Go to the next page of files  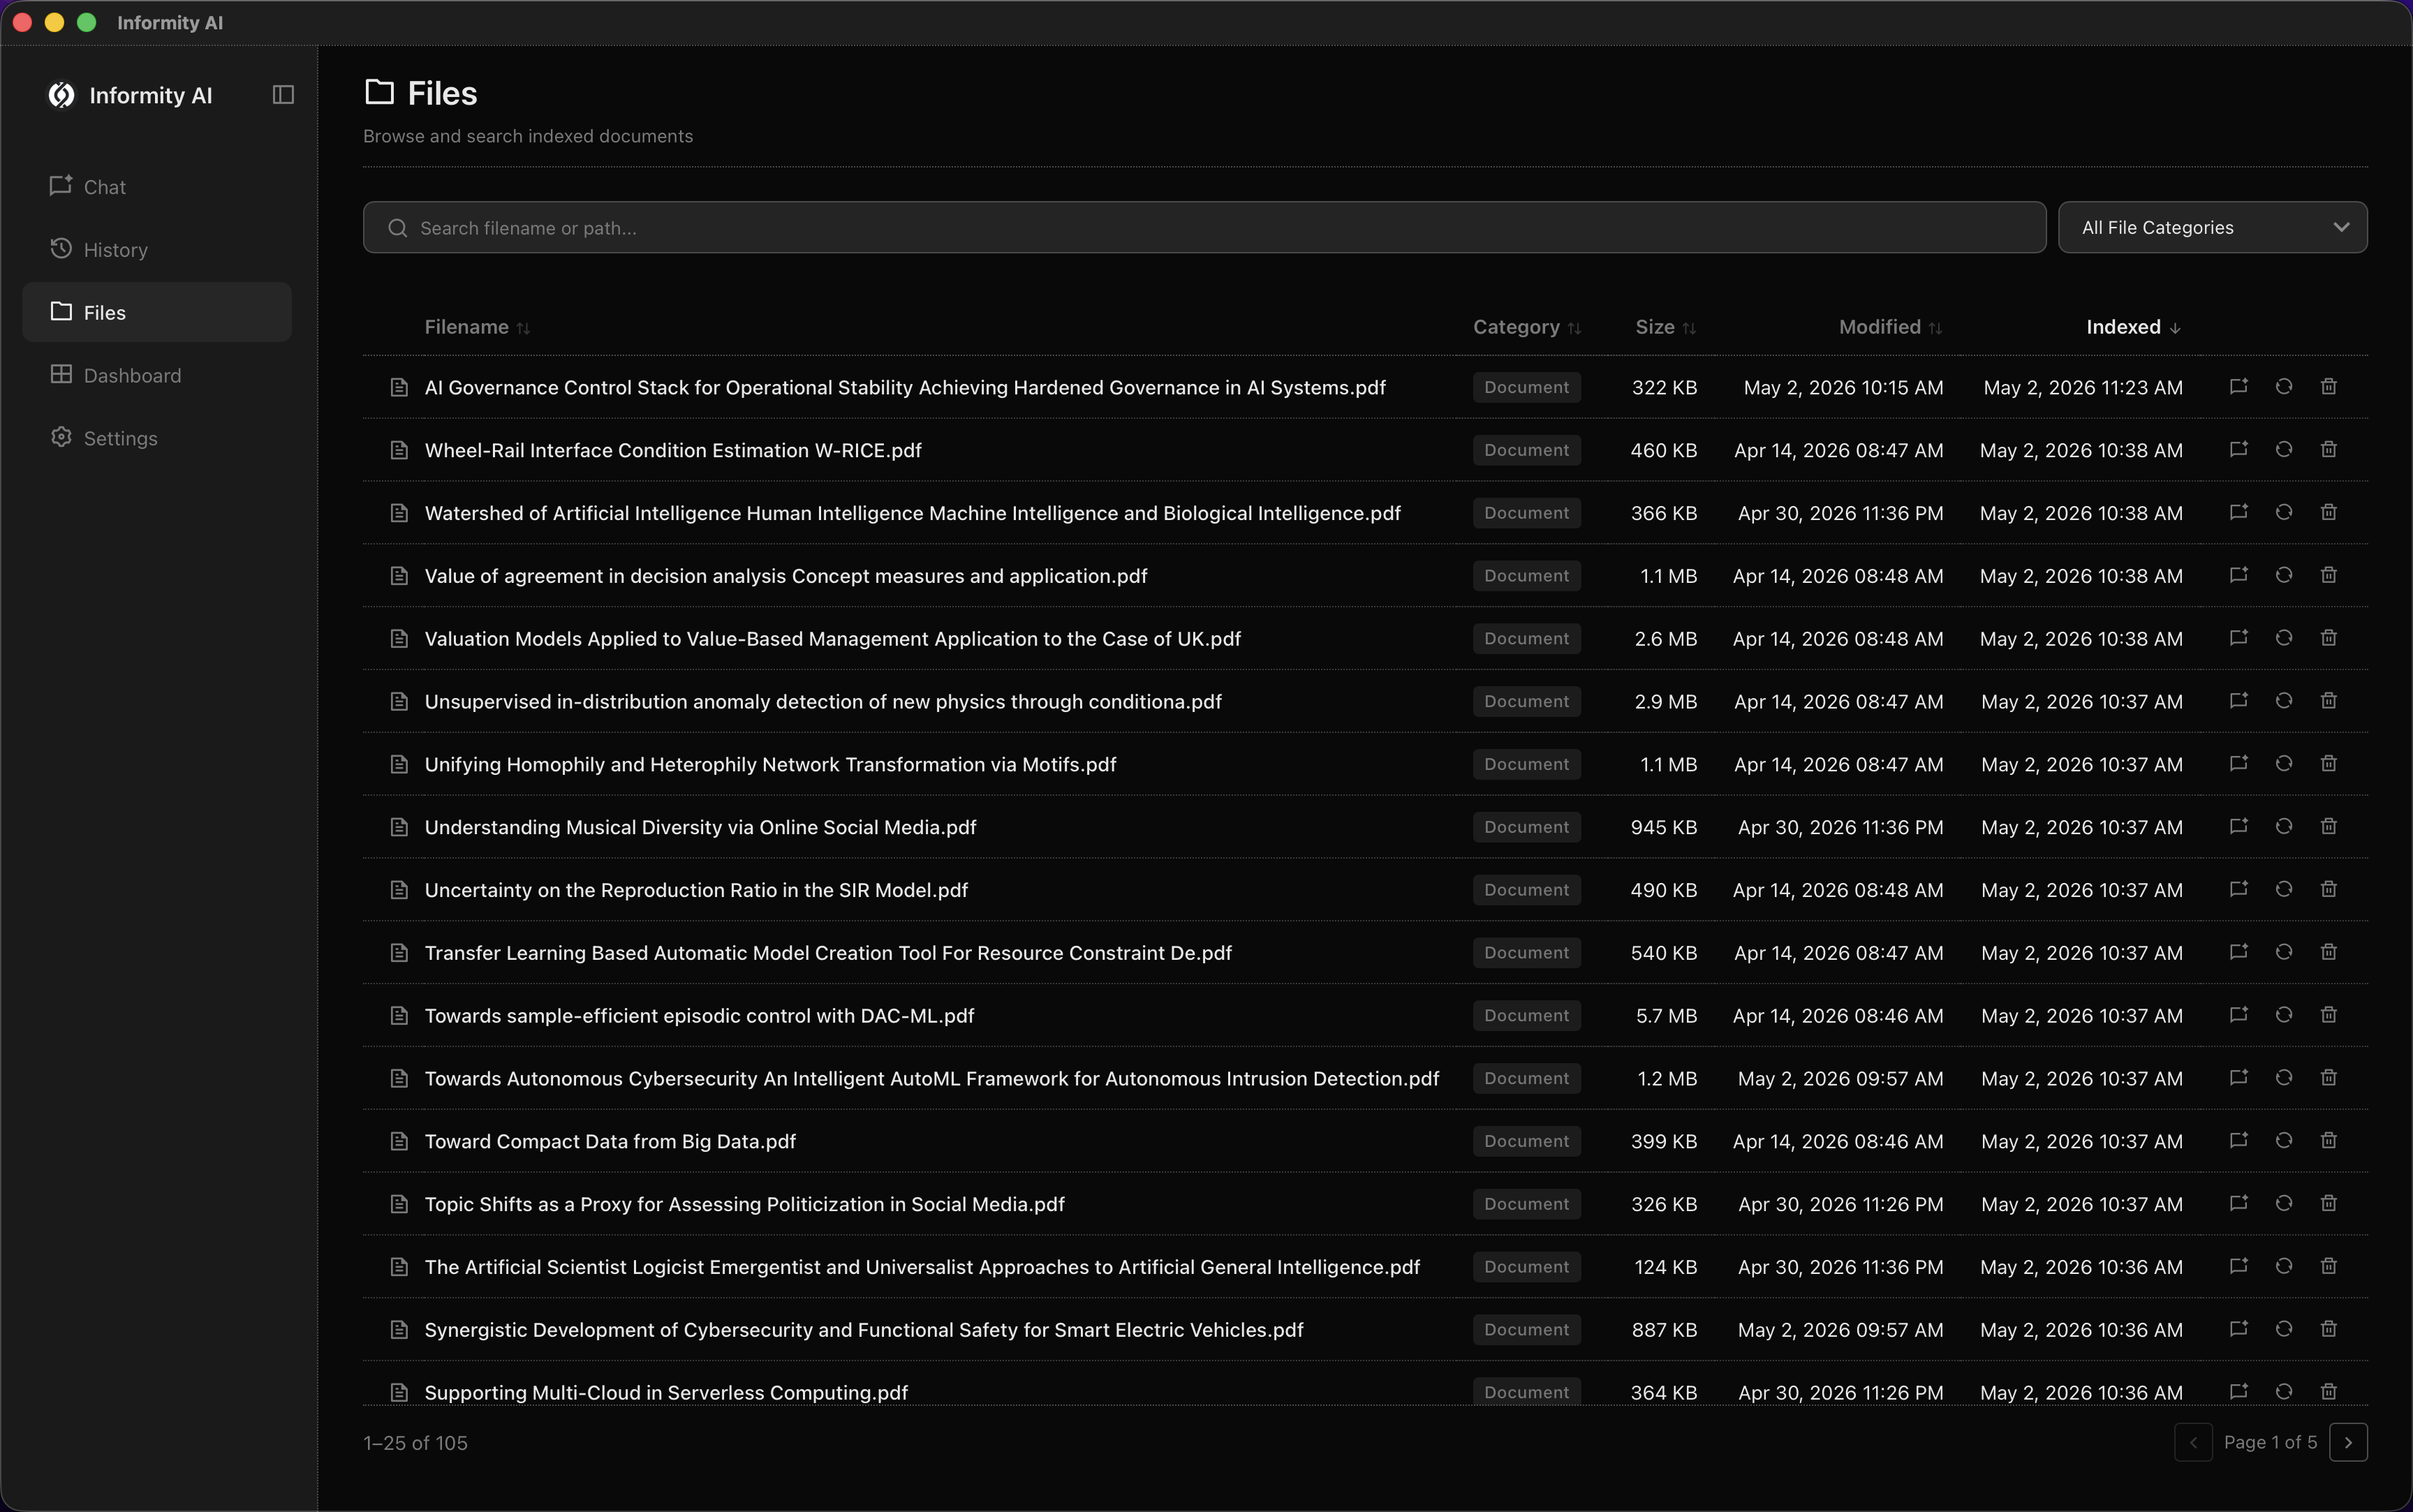click(x=2348, y=1442)
